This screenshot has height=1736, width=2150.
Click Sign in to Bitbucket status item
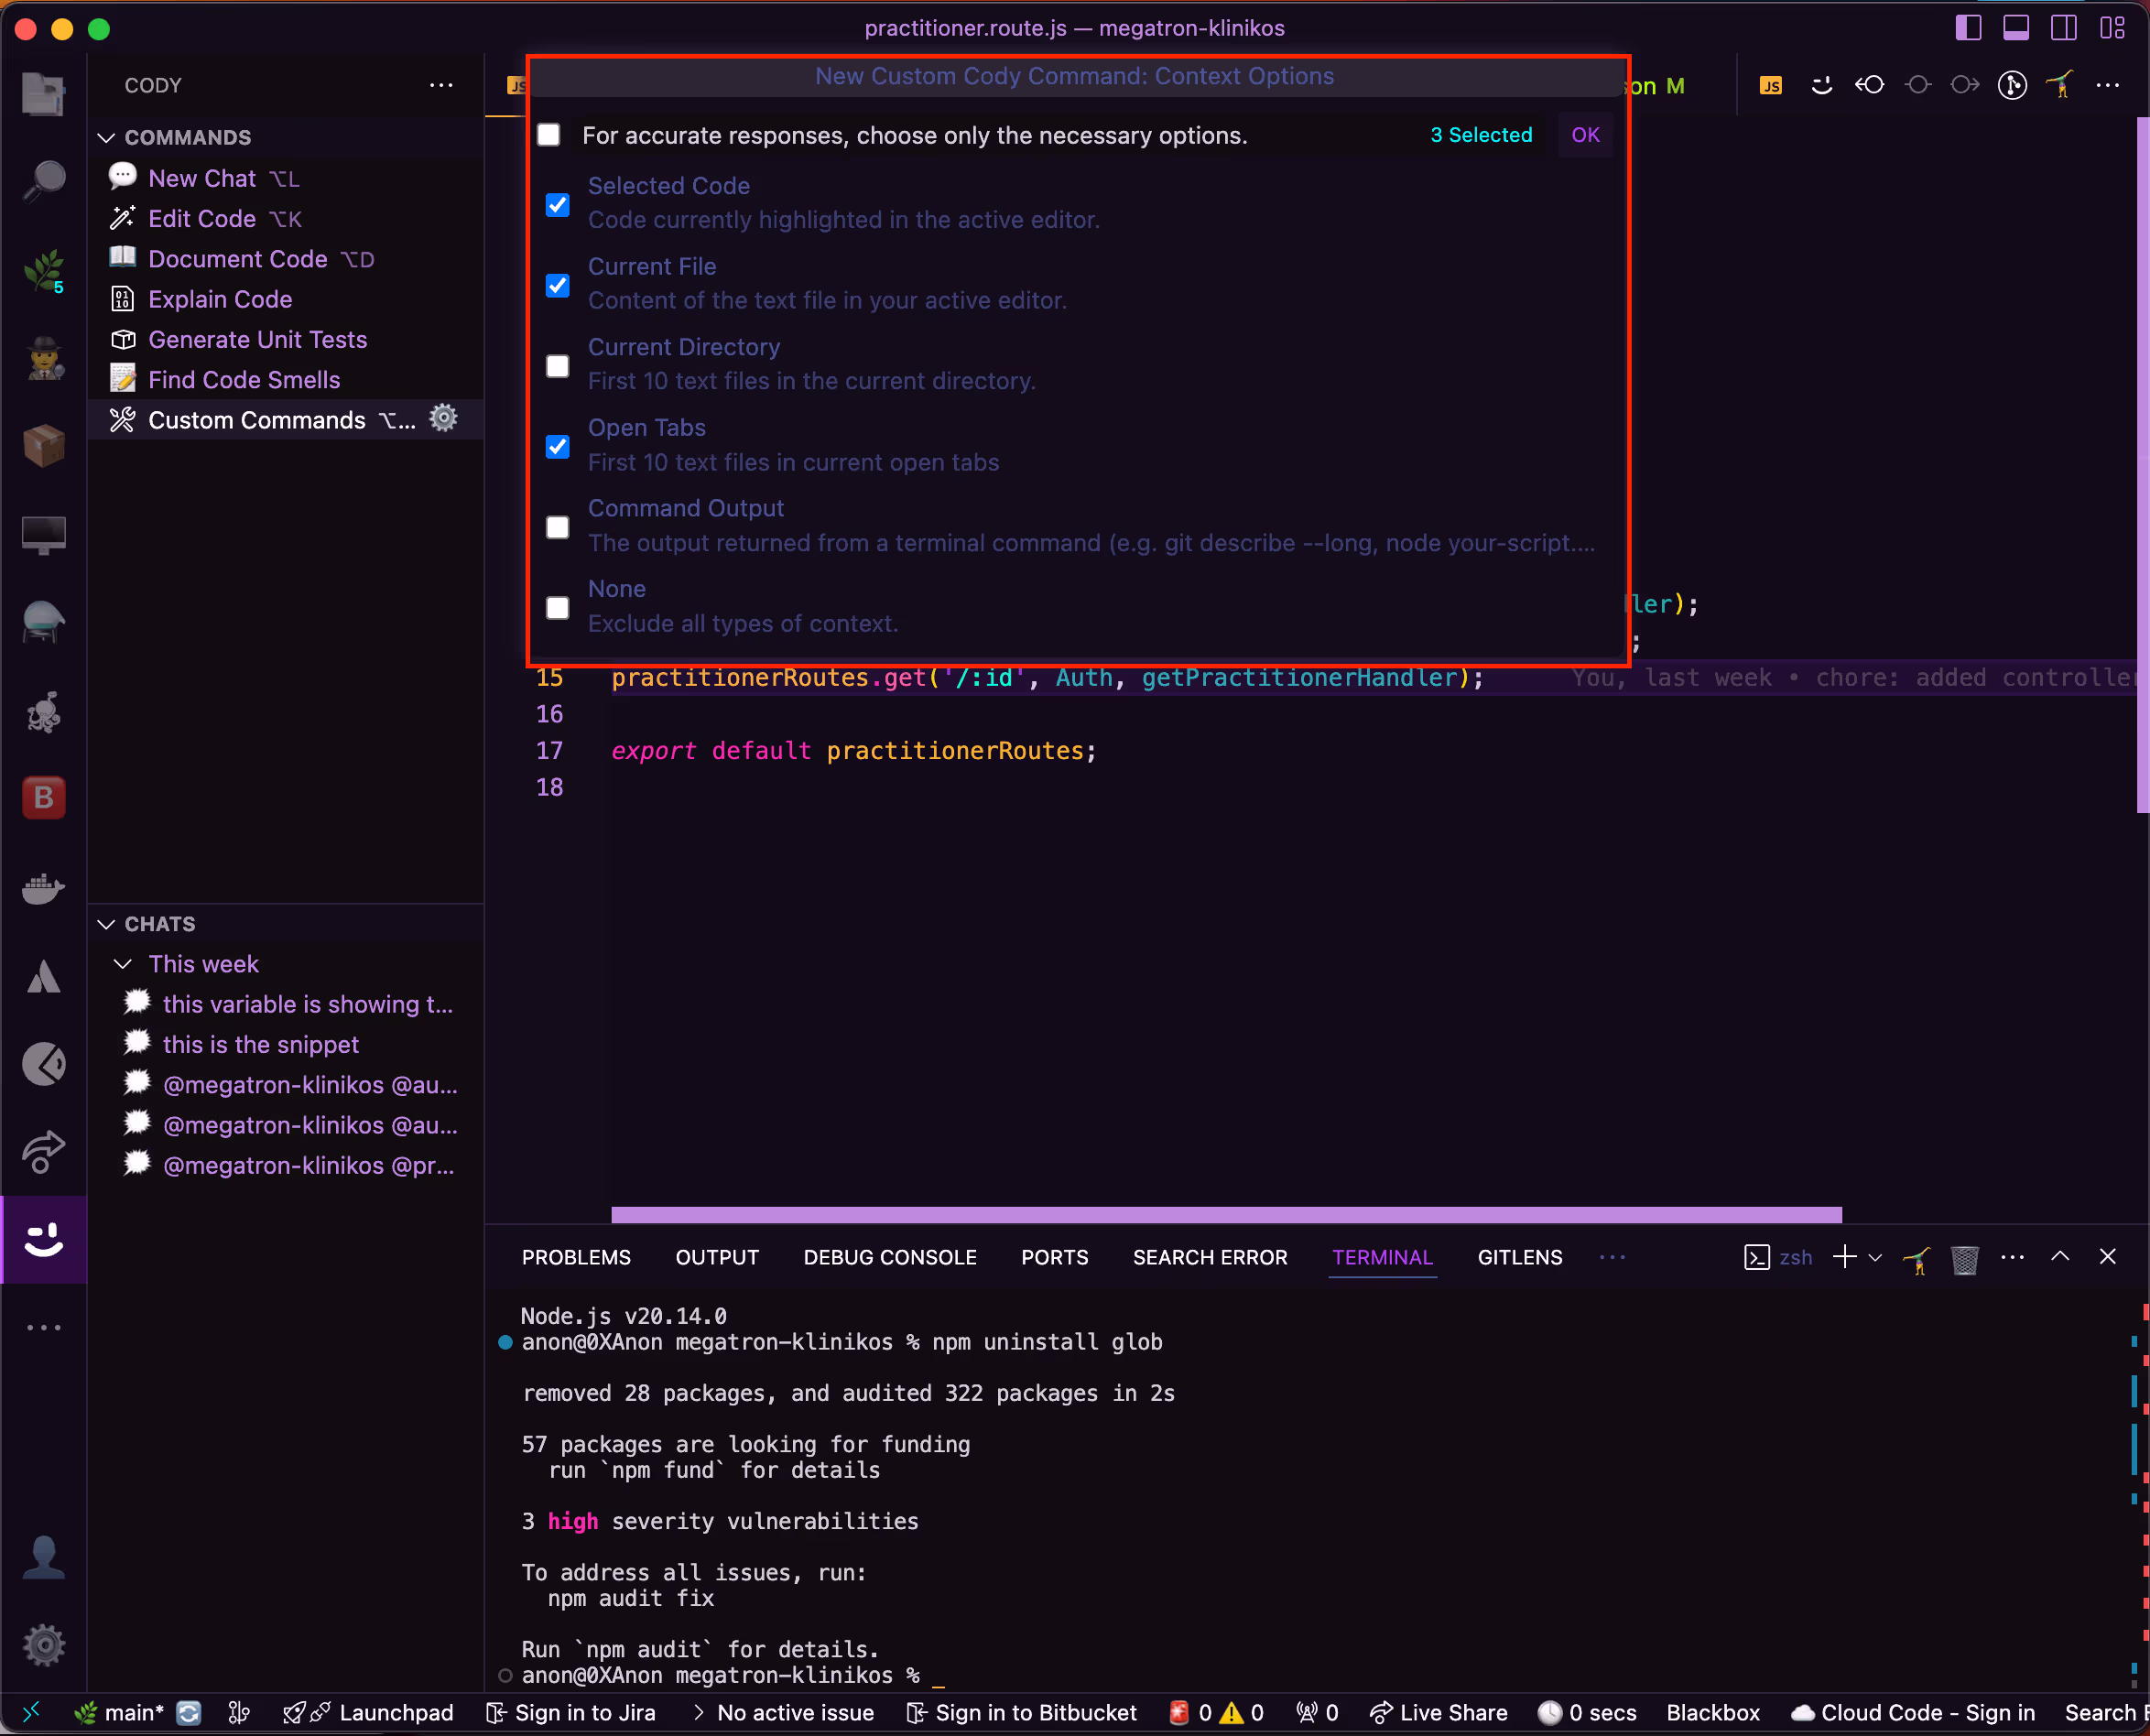coord(1021,1713)
